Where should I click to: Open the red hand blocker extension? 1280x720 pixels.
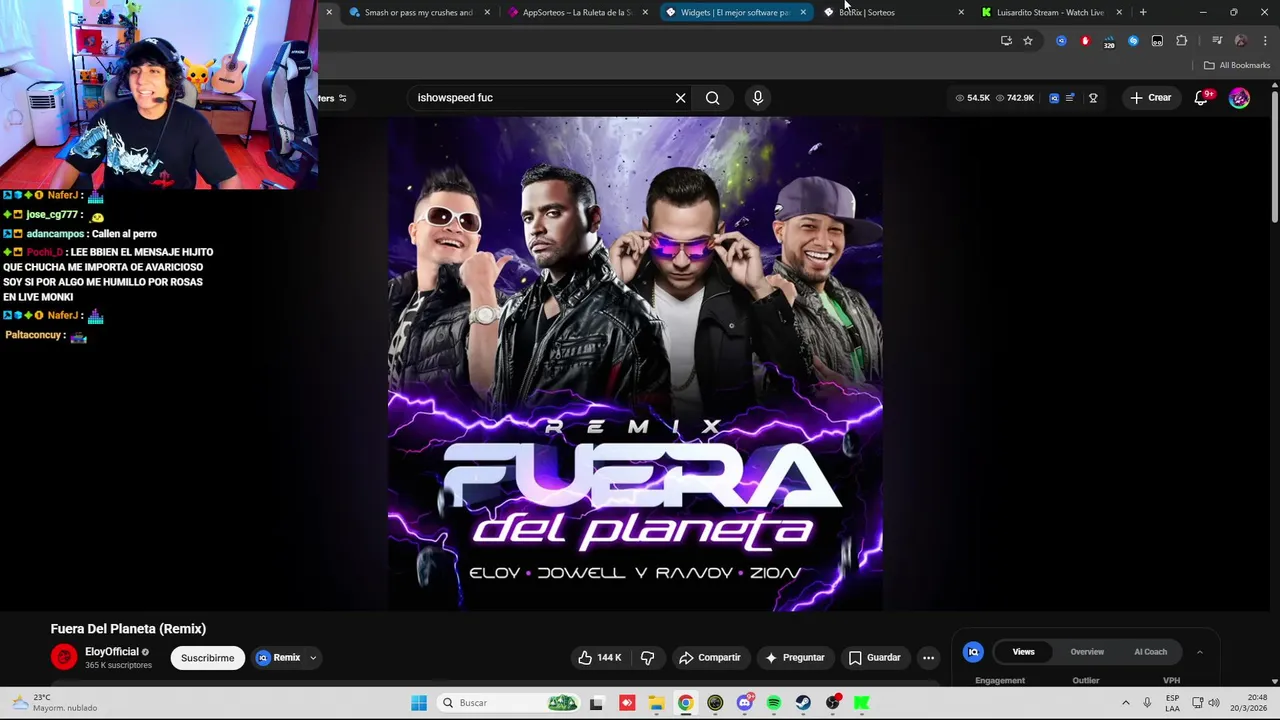[1085, 41]
